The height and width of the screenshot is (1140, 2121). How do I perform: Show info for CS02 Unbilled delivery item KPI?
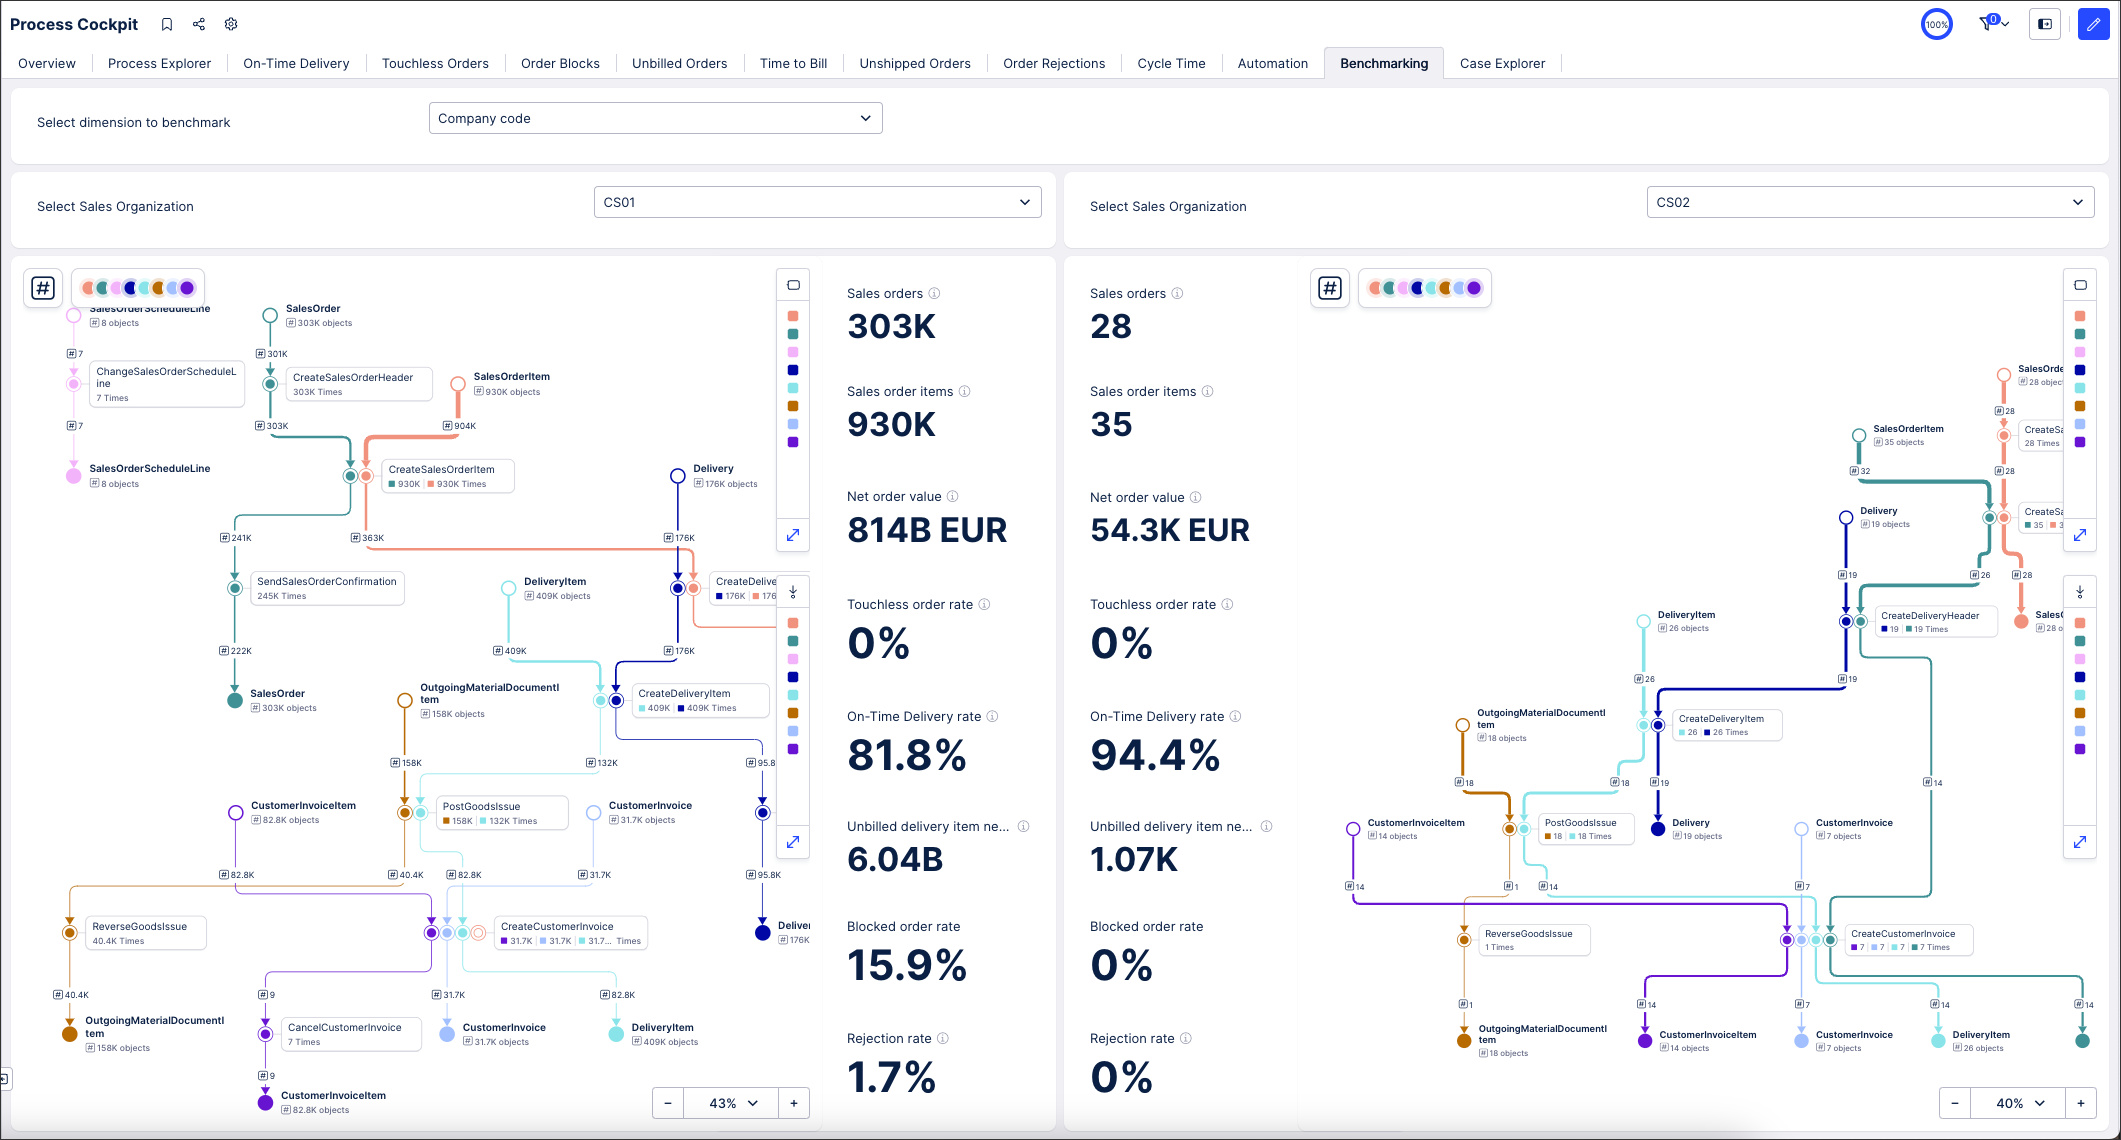click(x=1266, y=826)
